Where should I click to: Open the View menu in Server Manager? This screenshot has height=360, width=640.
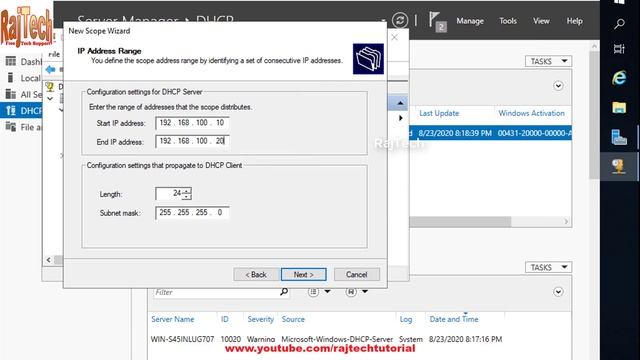click(x=541, y=21)
